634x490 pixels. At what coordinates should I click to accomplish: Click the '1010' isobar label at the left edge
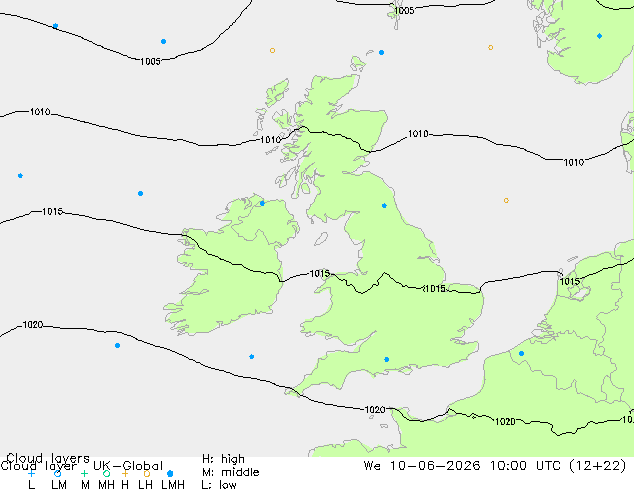click(x=40, y=112)
